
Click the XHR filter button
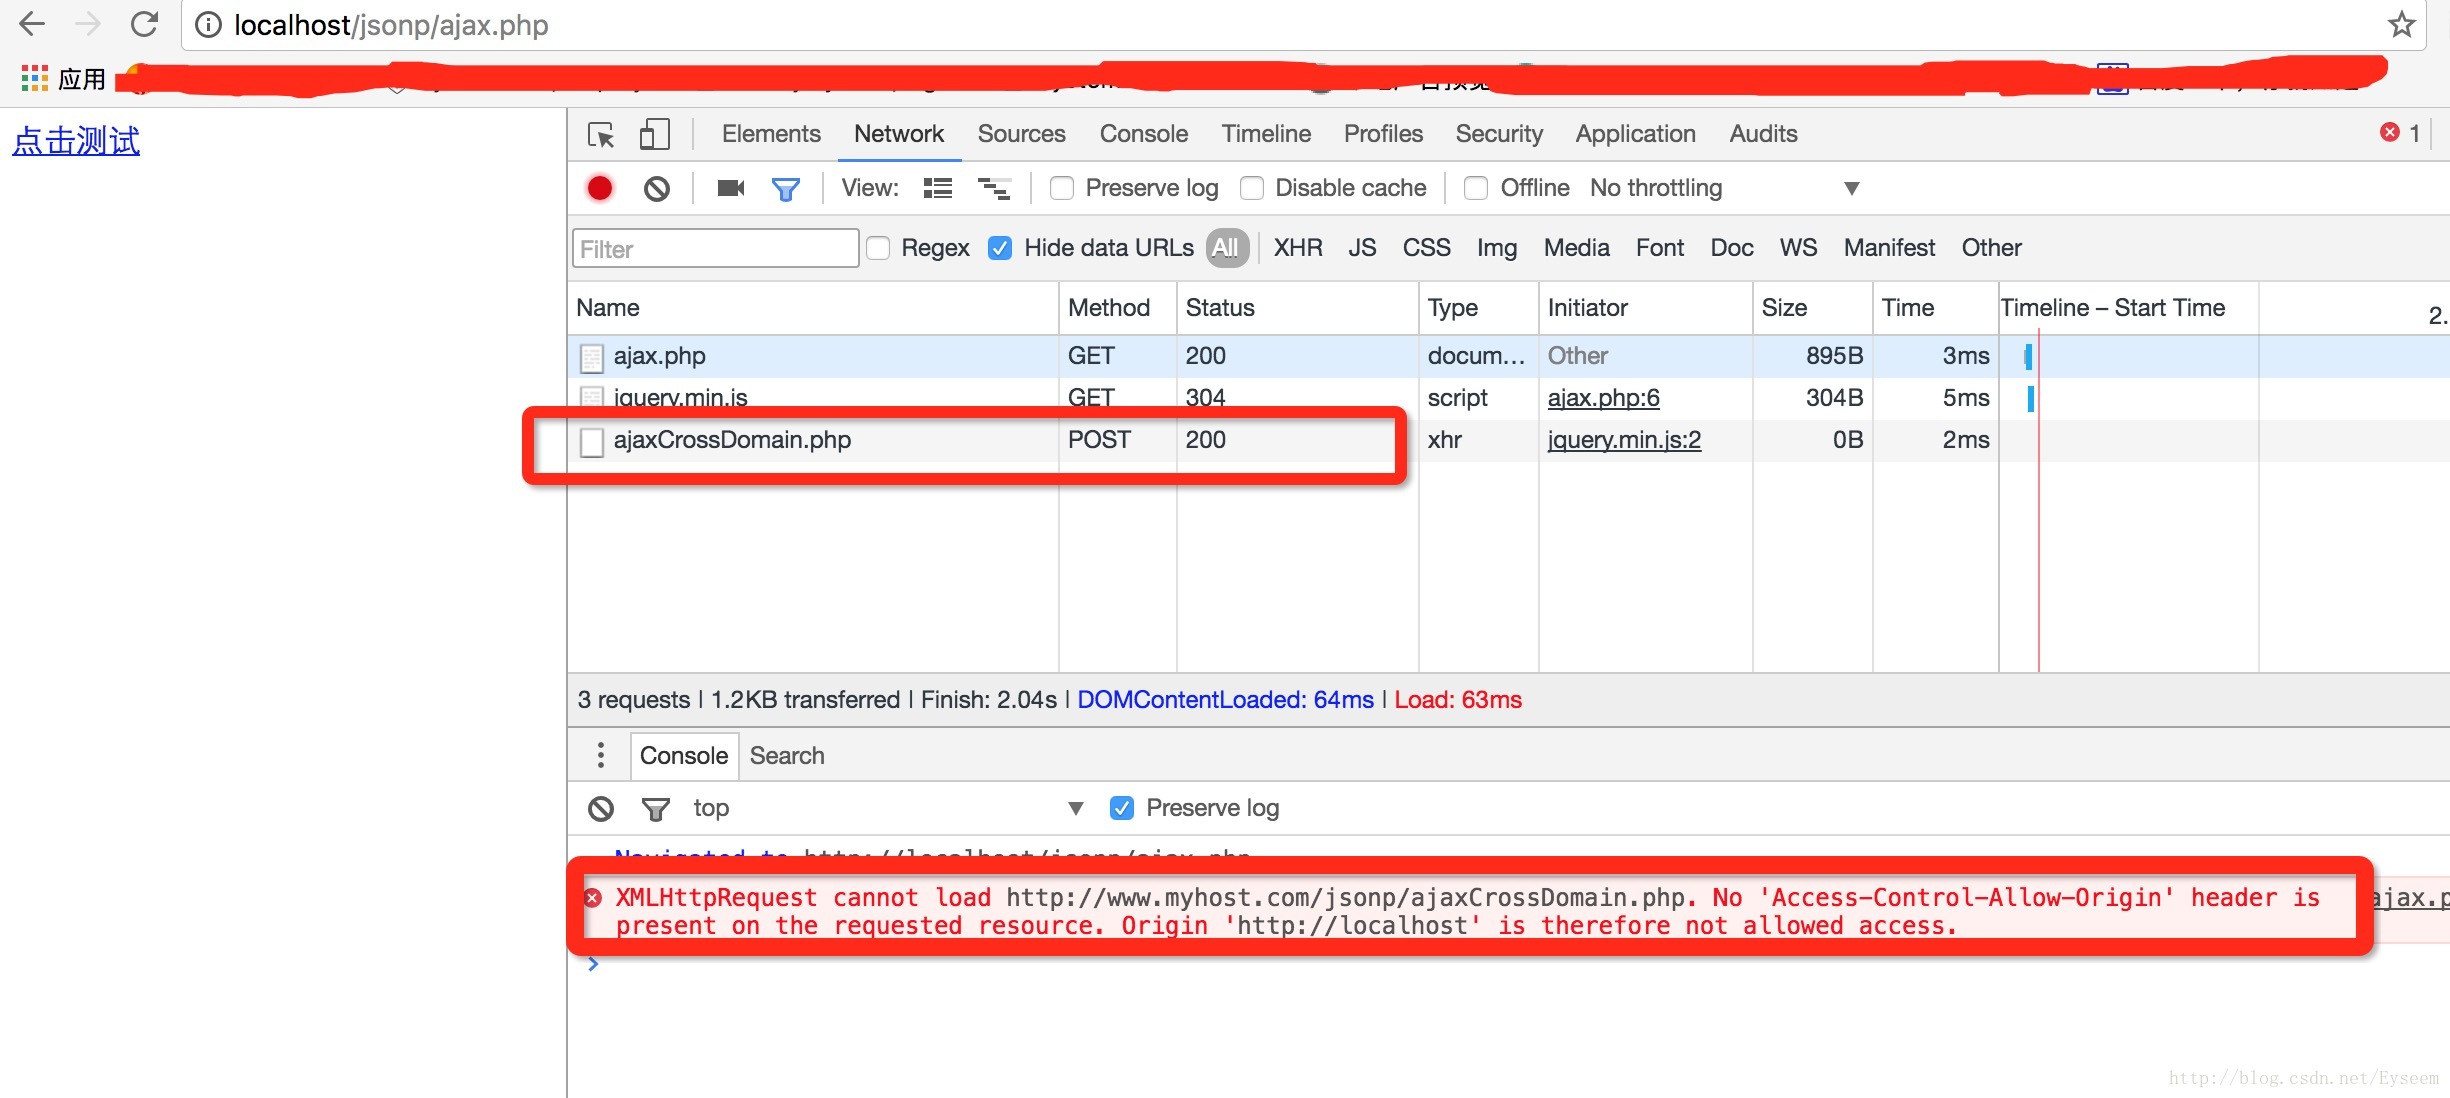click(x=1297, y=247)
